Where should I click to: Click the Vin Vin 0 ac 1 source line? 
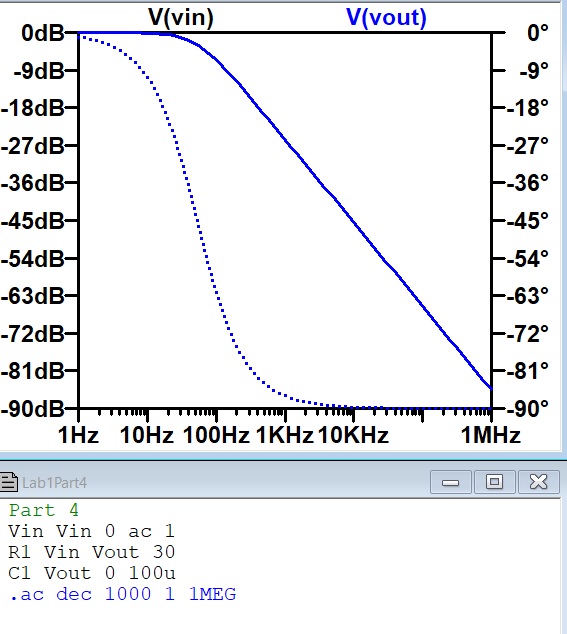pyautogui.click(x=91, y=531)
